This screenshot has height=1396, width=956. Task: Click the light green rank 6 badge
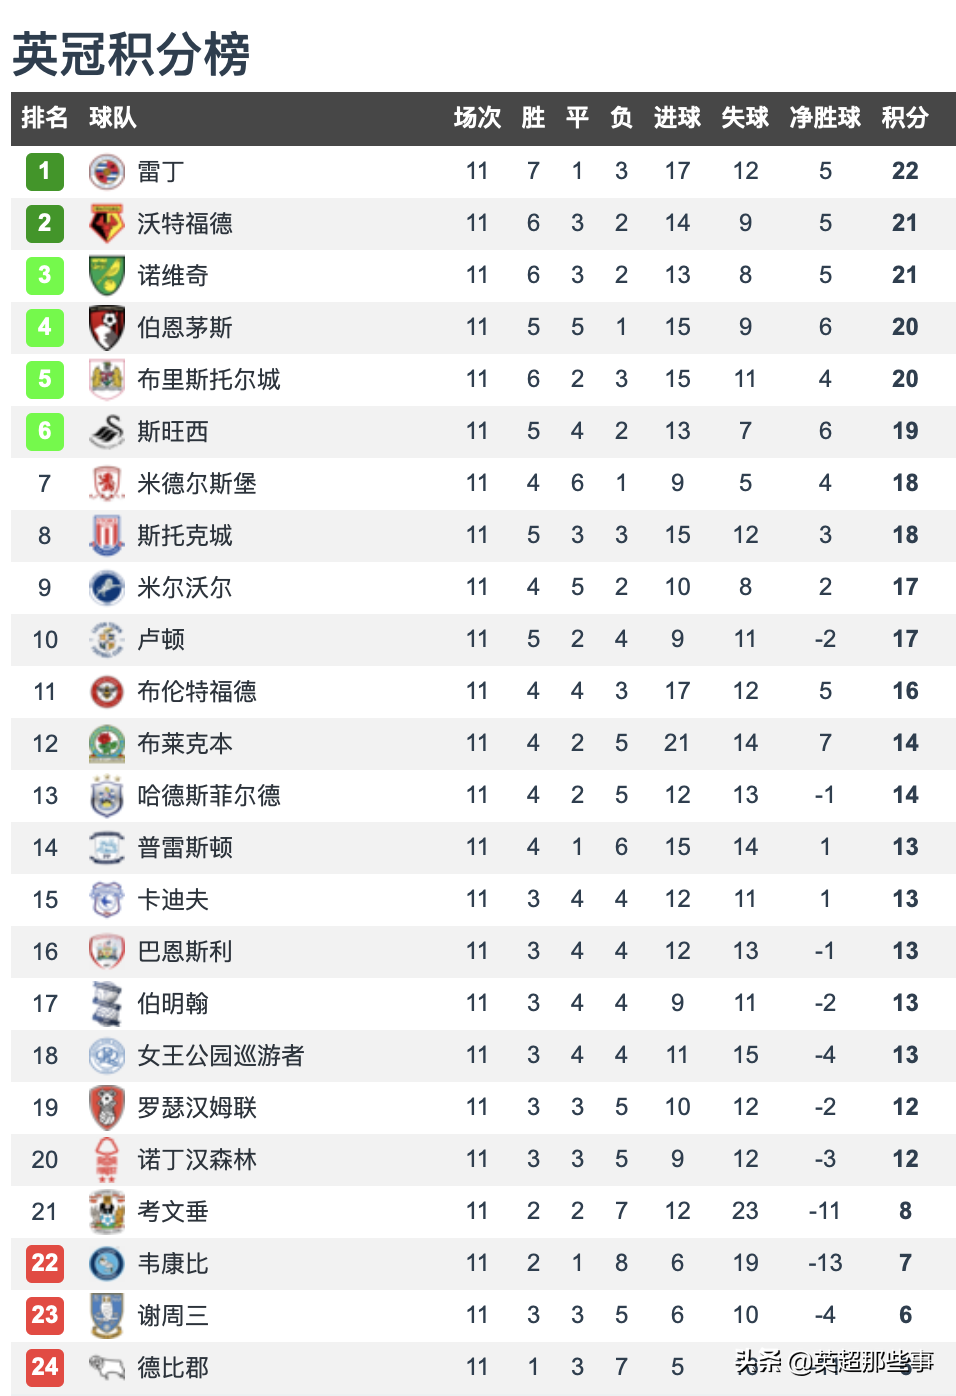click(x=45, y=432)
